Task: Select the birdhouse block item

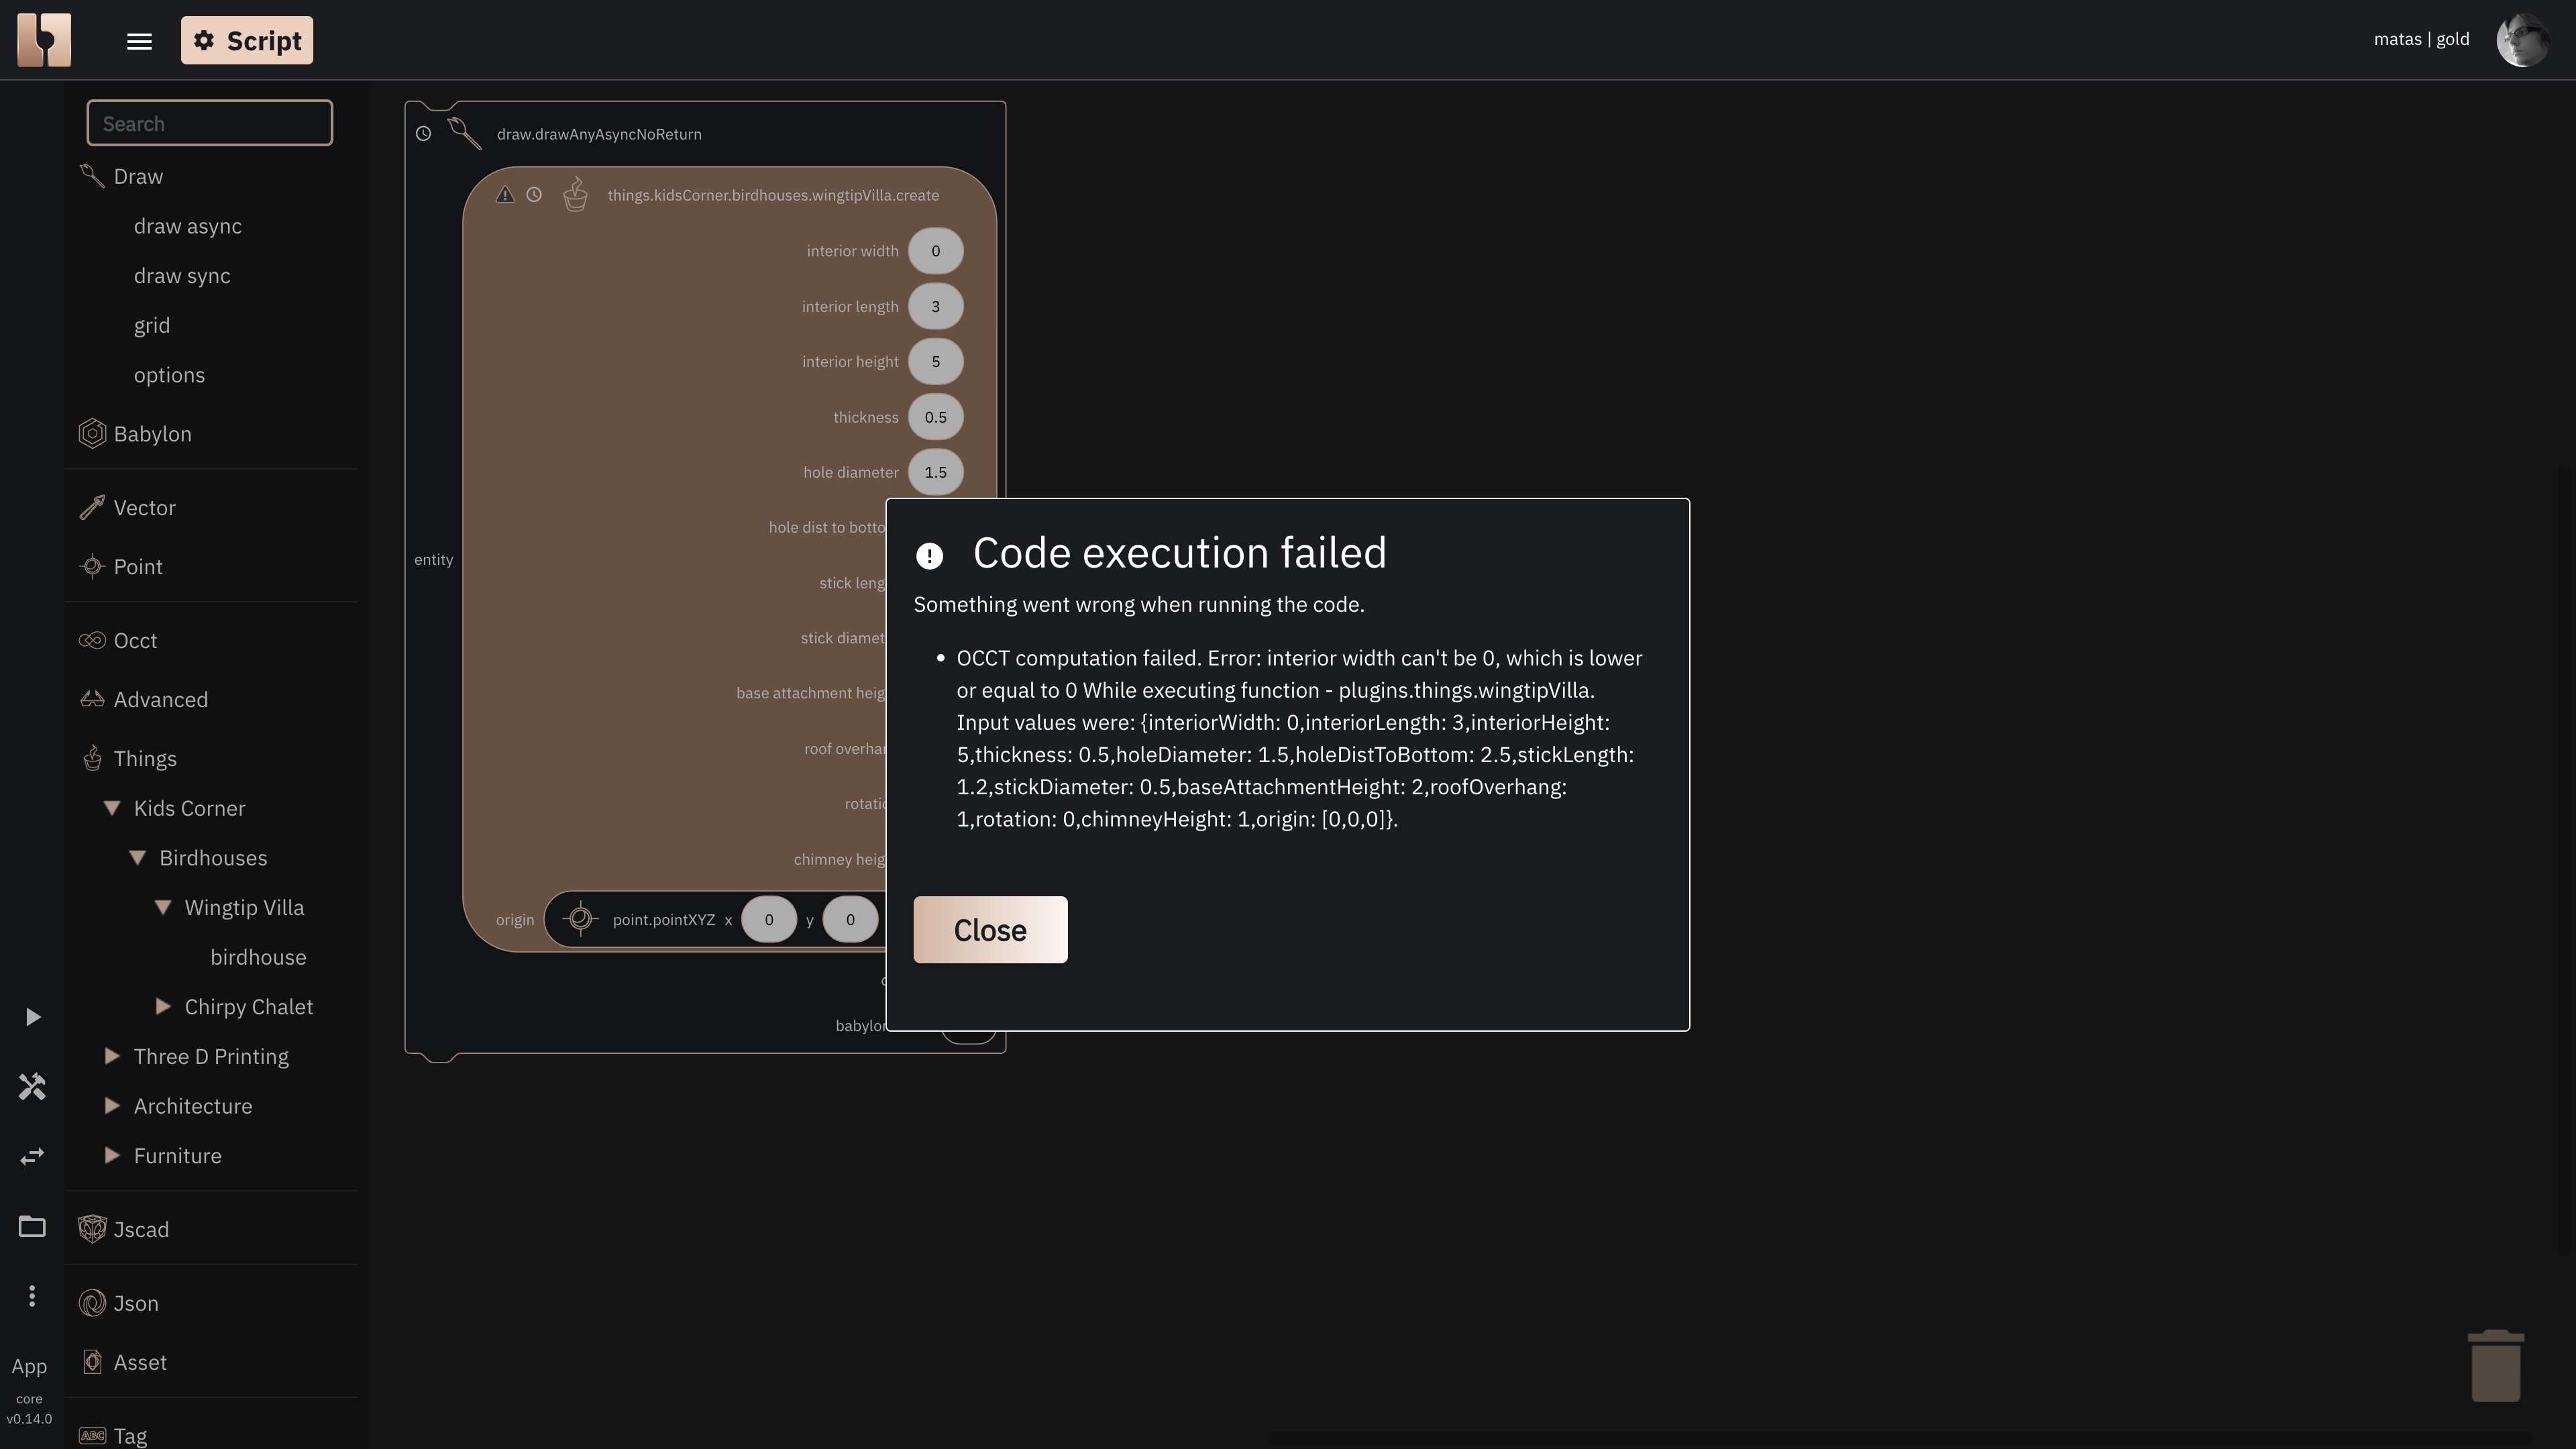Action: 258,957
